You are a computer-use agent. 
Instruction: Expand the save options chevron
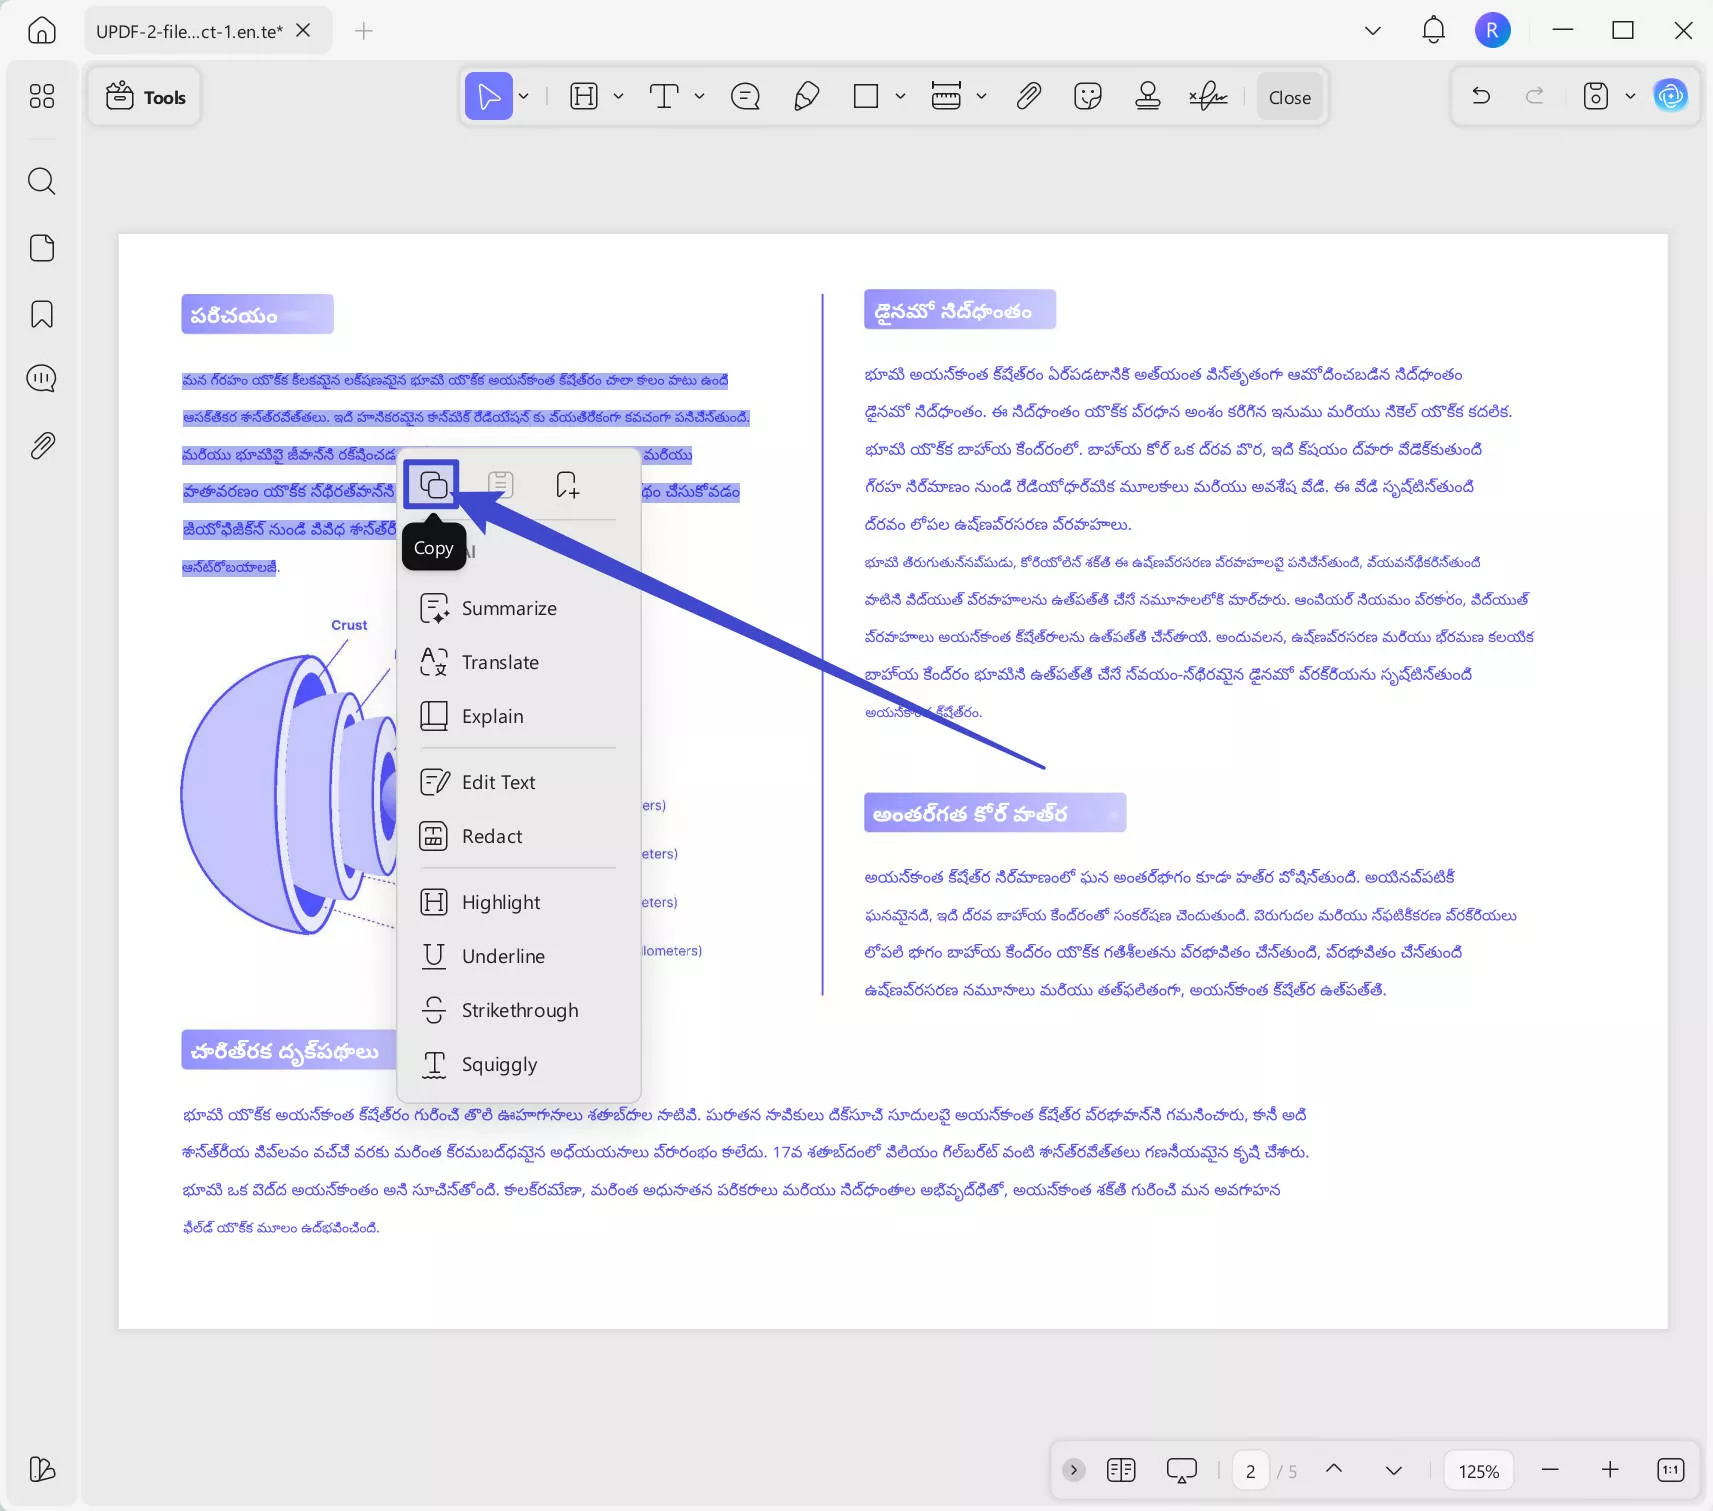[x=1631, y=96]
